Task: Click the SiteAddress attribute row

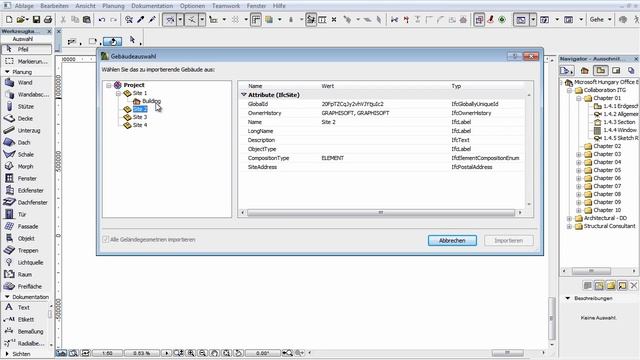Action: [x=382, y=167]
